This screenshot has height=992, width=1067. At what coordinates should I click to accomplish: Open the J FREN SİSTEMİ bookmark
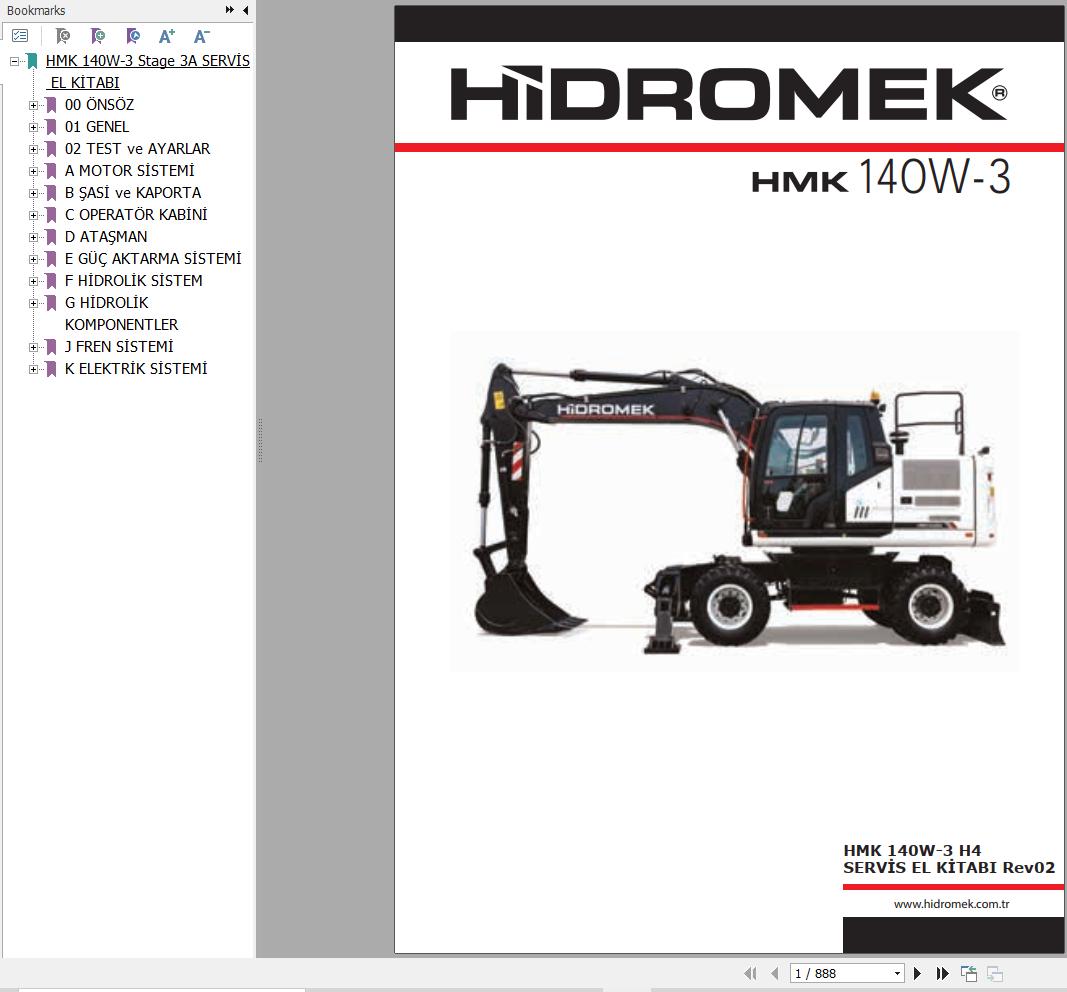[x=119, y=347]
